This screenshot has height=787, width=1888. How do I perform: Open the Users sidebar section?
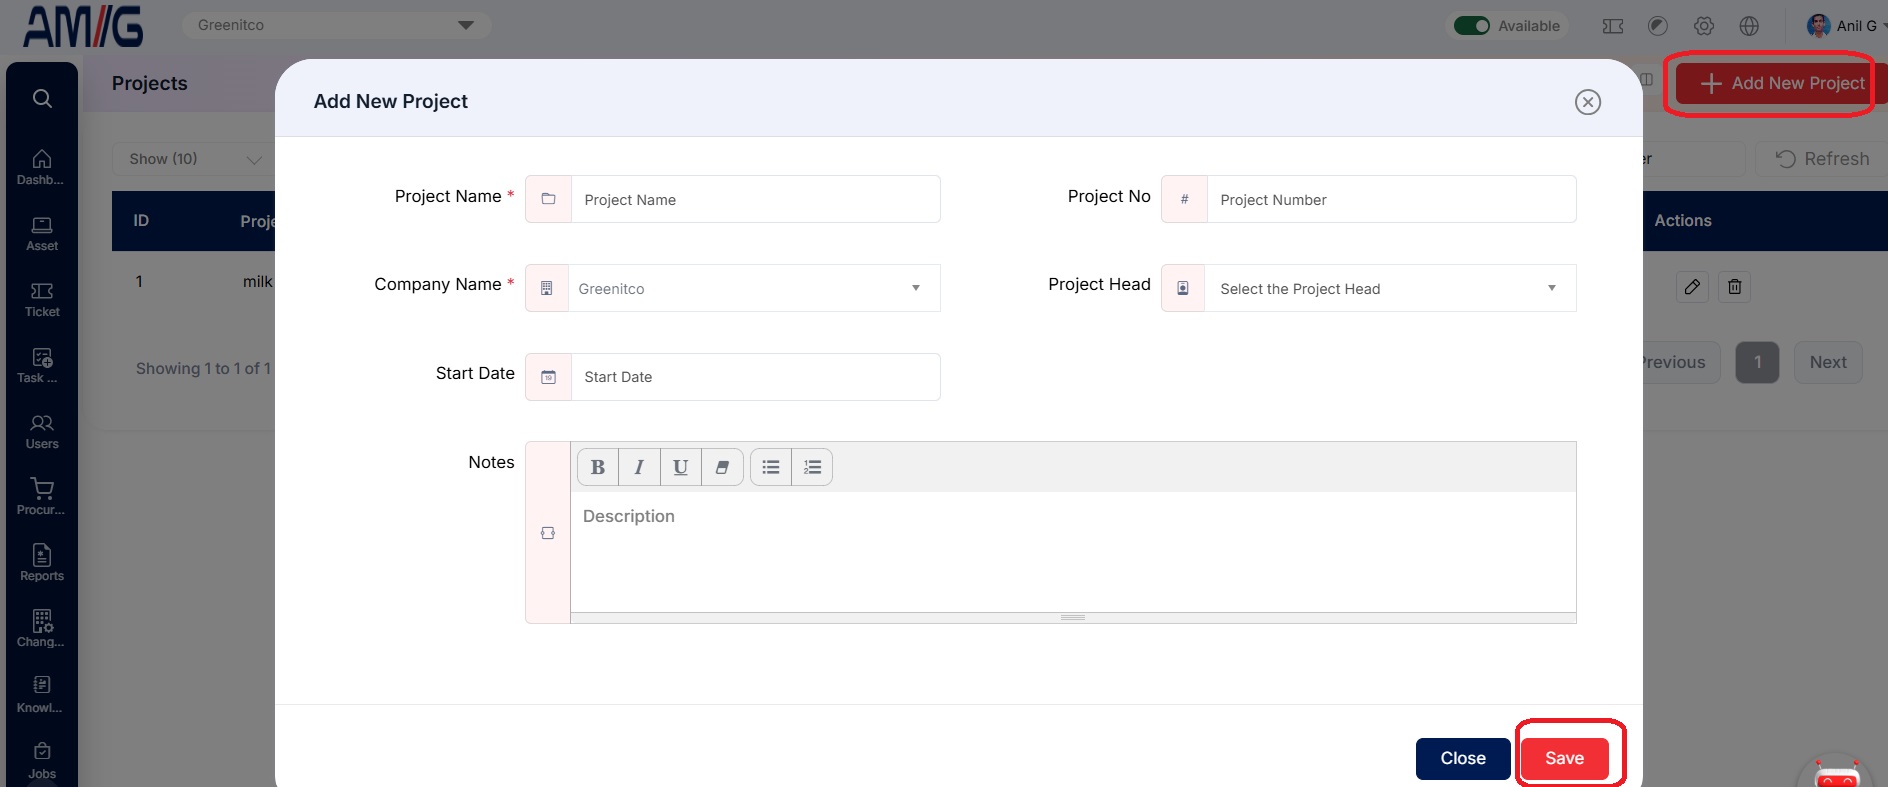click(x=41, y=431)
